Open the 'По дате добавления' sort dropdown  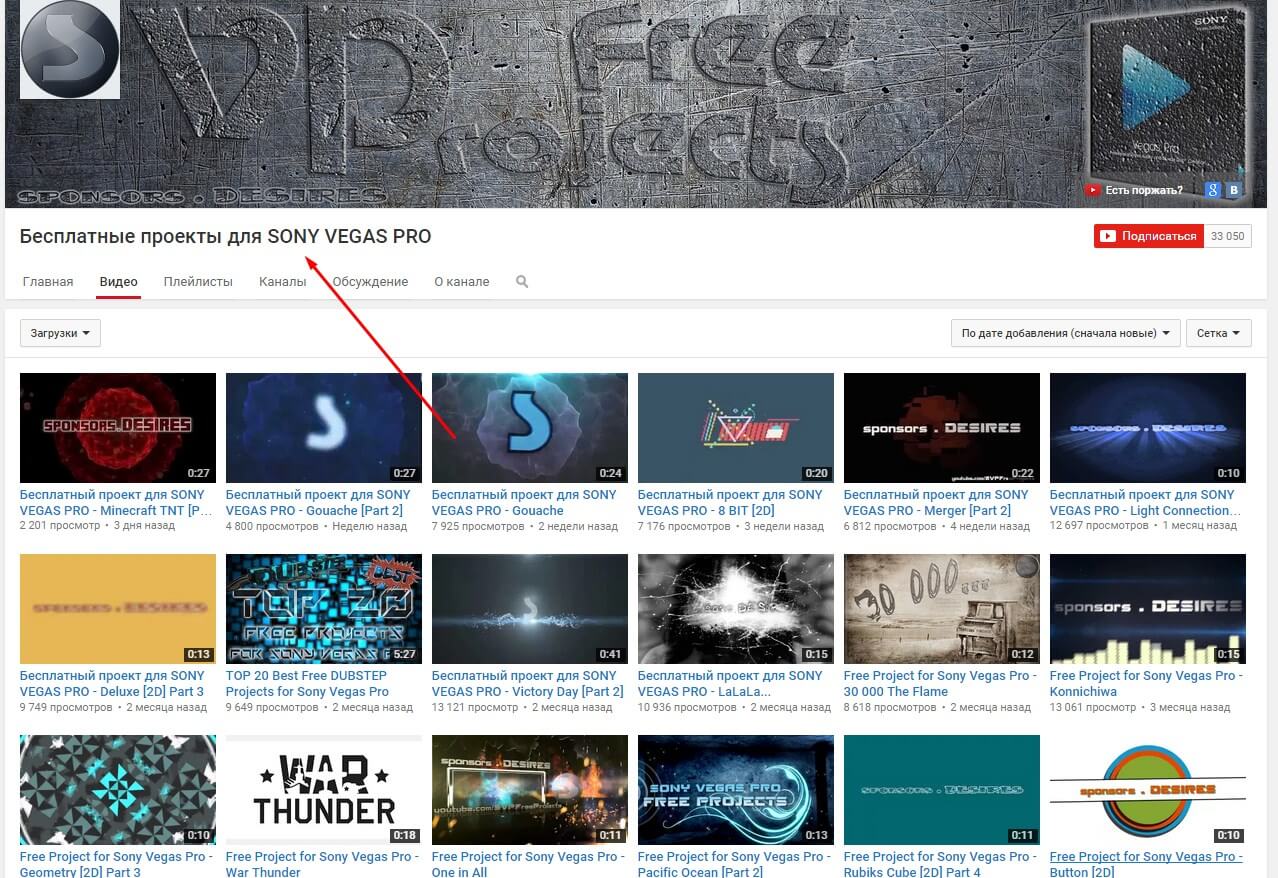pos(1065,333)
